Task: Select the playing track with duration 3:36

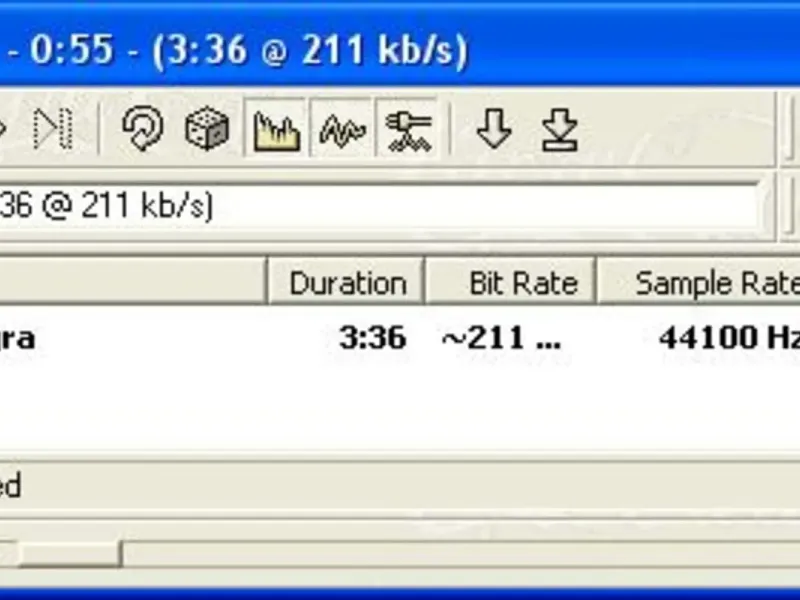Action: click(400, 338)
